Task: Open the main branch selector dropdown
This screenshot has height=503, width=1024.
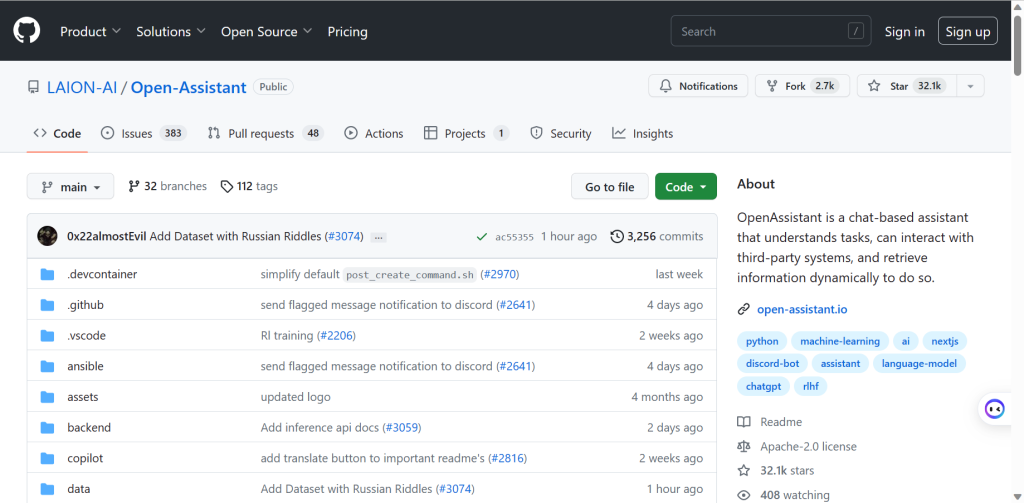Action: coord(70,187)
